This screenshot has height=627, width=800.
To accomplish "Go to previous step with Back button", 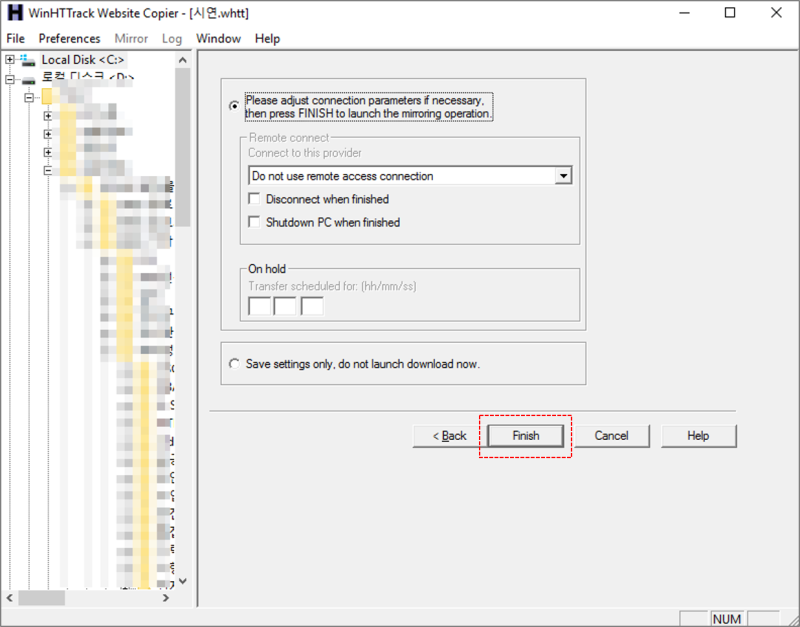I will click(449, 436).
